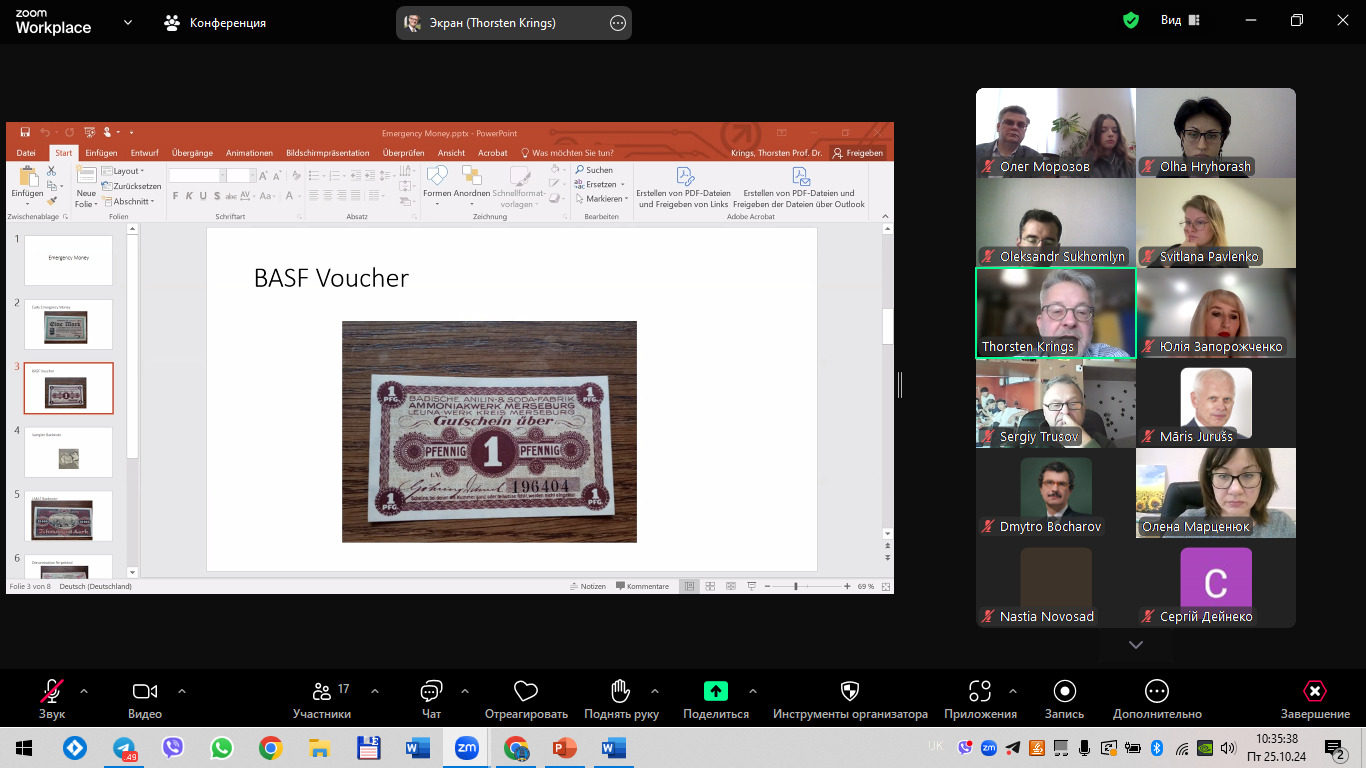Start camera with the Видео icon
This screenshot has width=1366, height=768.
pos(145,691)
